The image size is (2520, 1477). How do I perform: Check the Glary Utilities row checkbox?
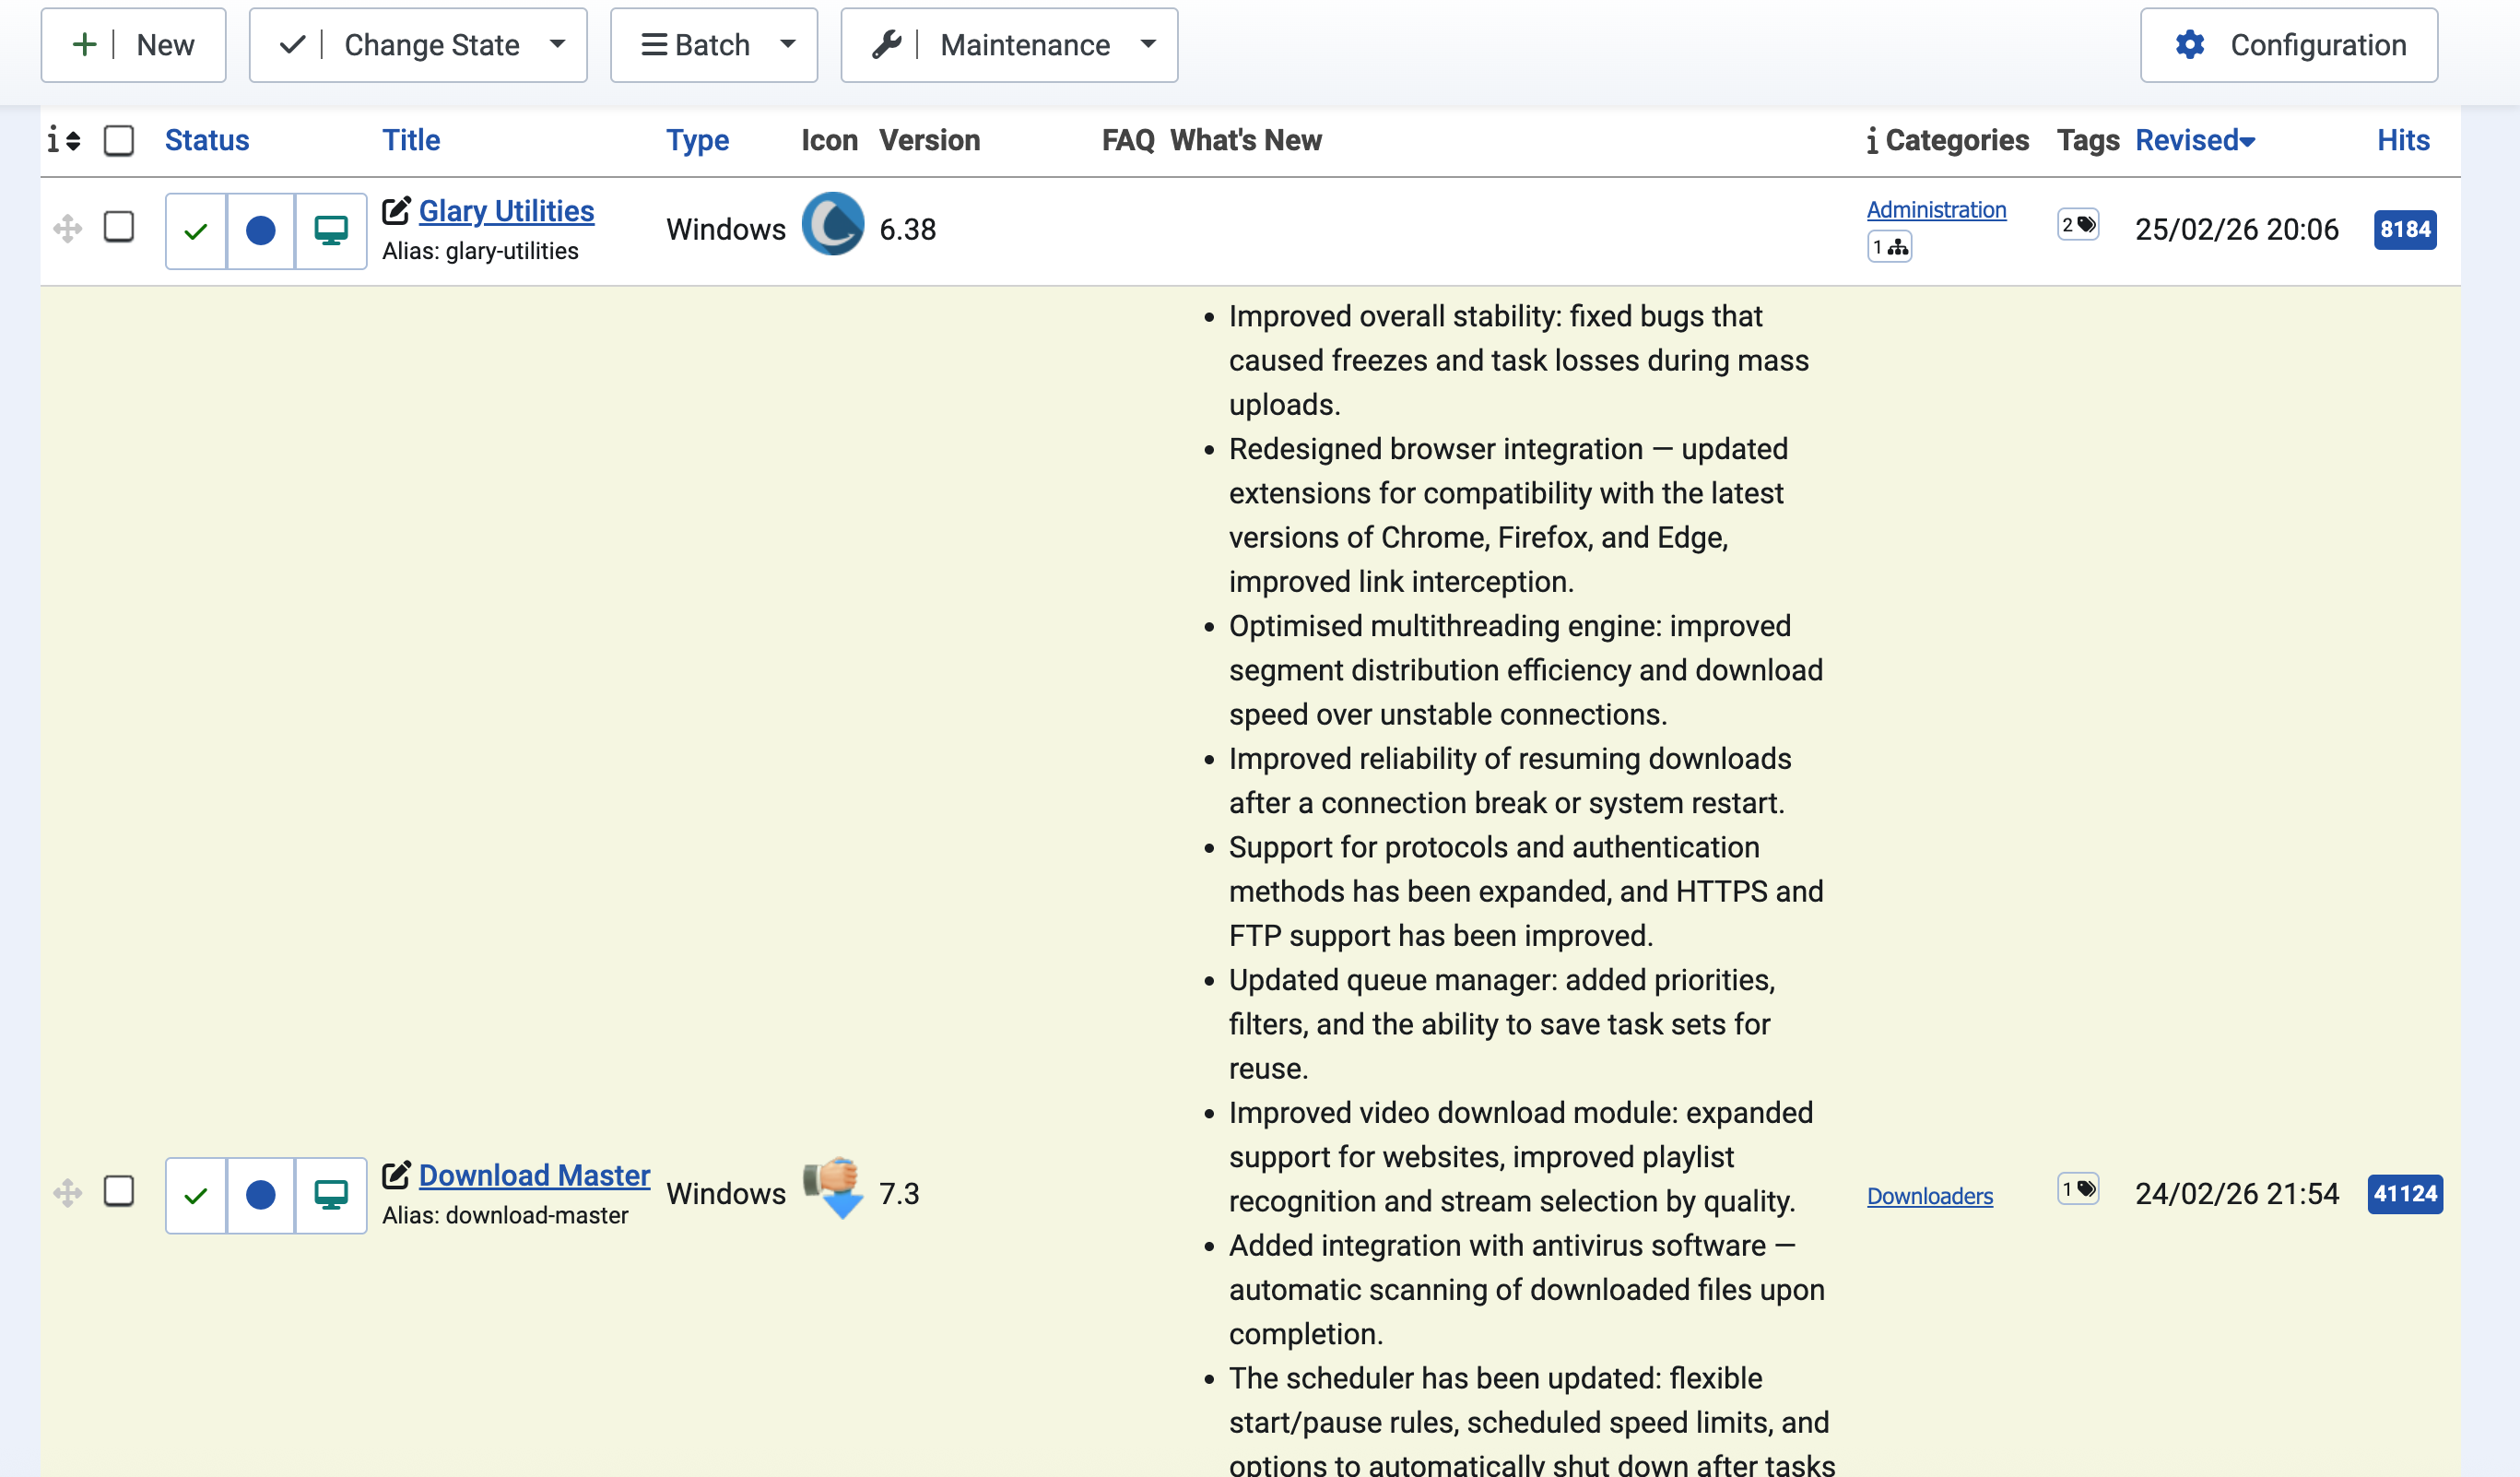[x=119, y=227]
